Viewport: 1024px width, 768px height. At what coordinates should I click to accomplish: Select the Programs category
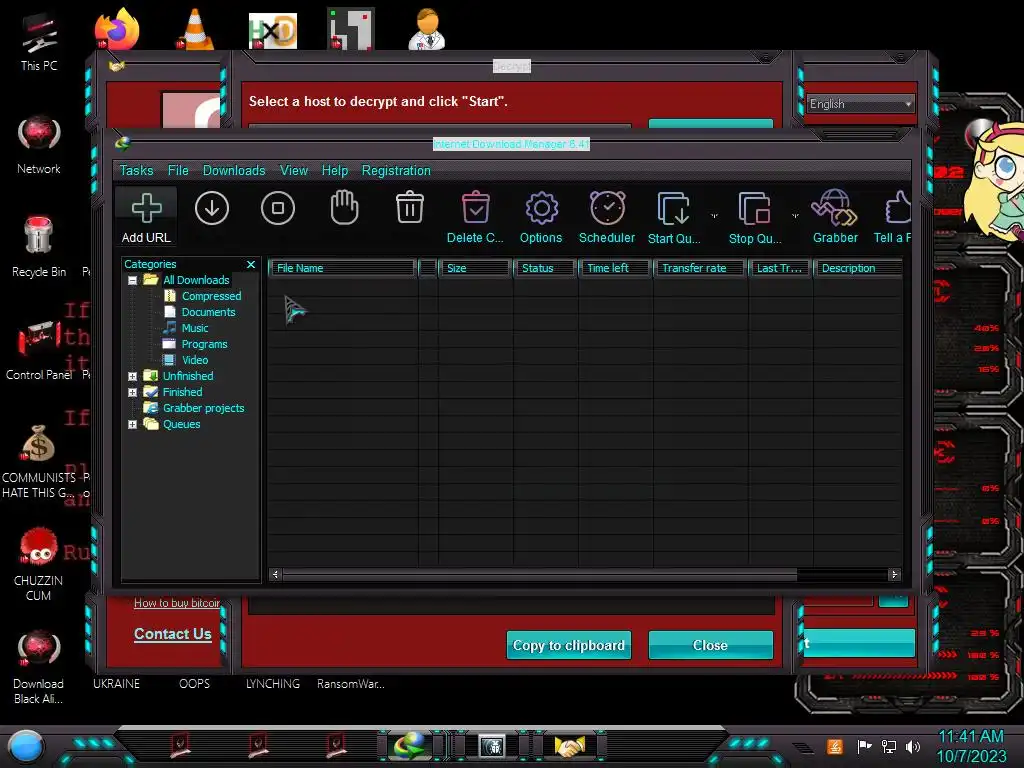coord(204,344)
